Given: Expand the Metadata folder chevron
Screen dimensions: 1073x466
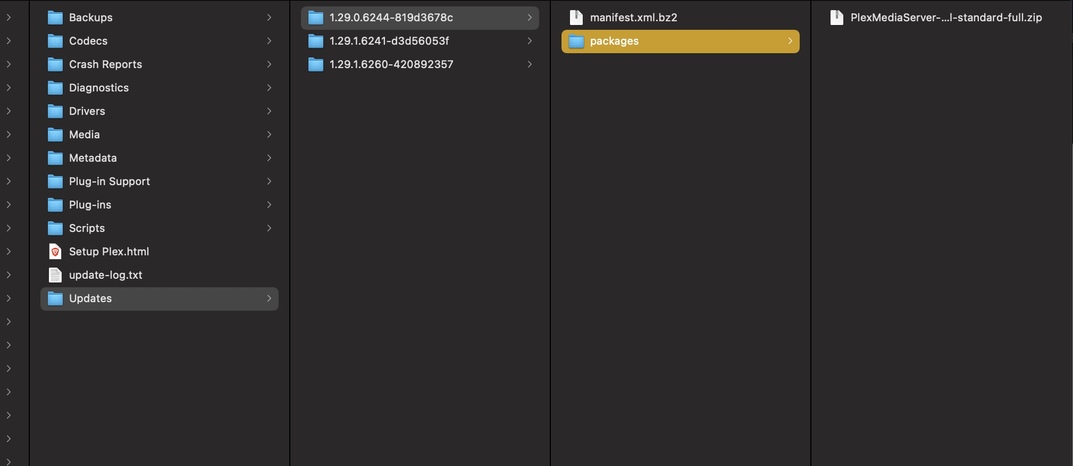Looking at the screenshot, I should click(x=269, y=158).
